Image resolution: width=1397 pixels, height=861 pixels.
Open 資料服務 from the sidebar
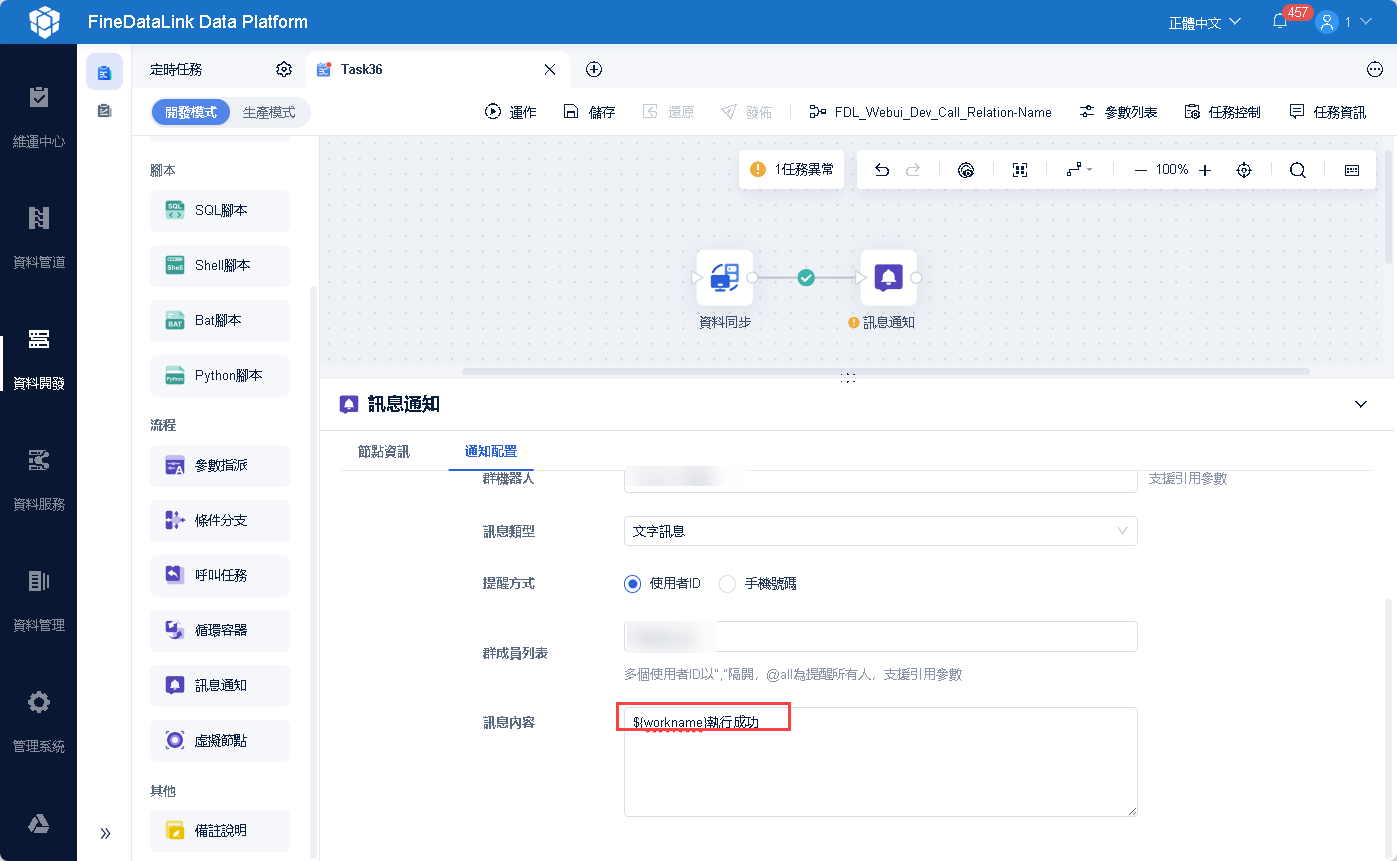38,480
